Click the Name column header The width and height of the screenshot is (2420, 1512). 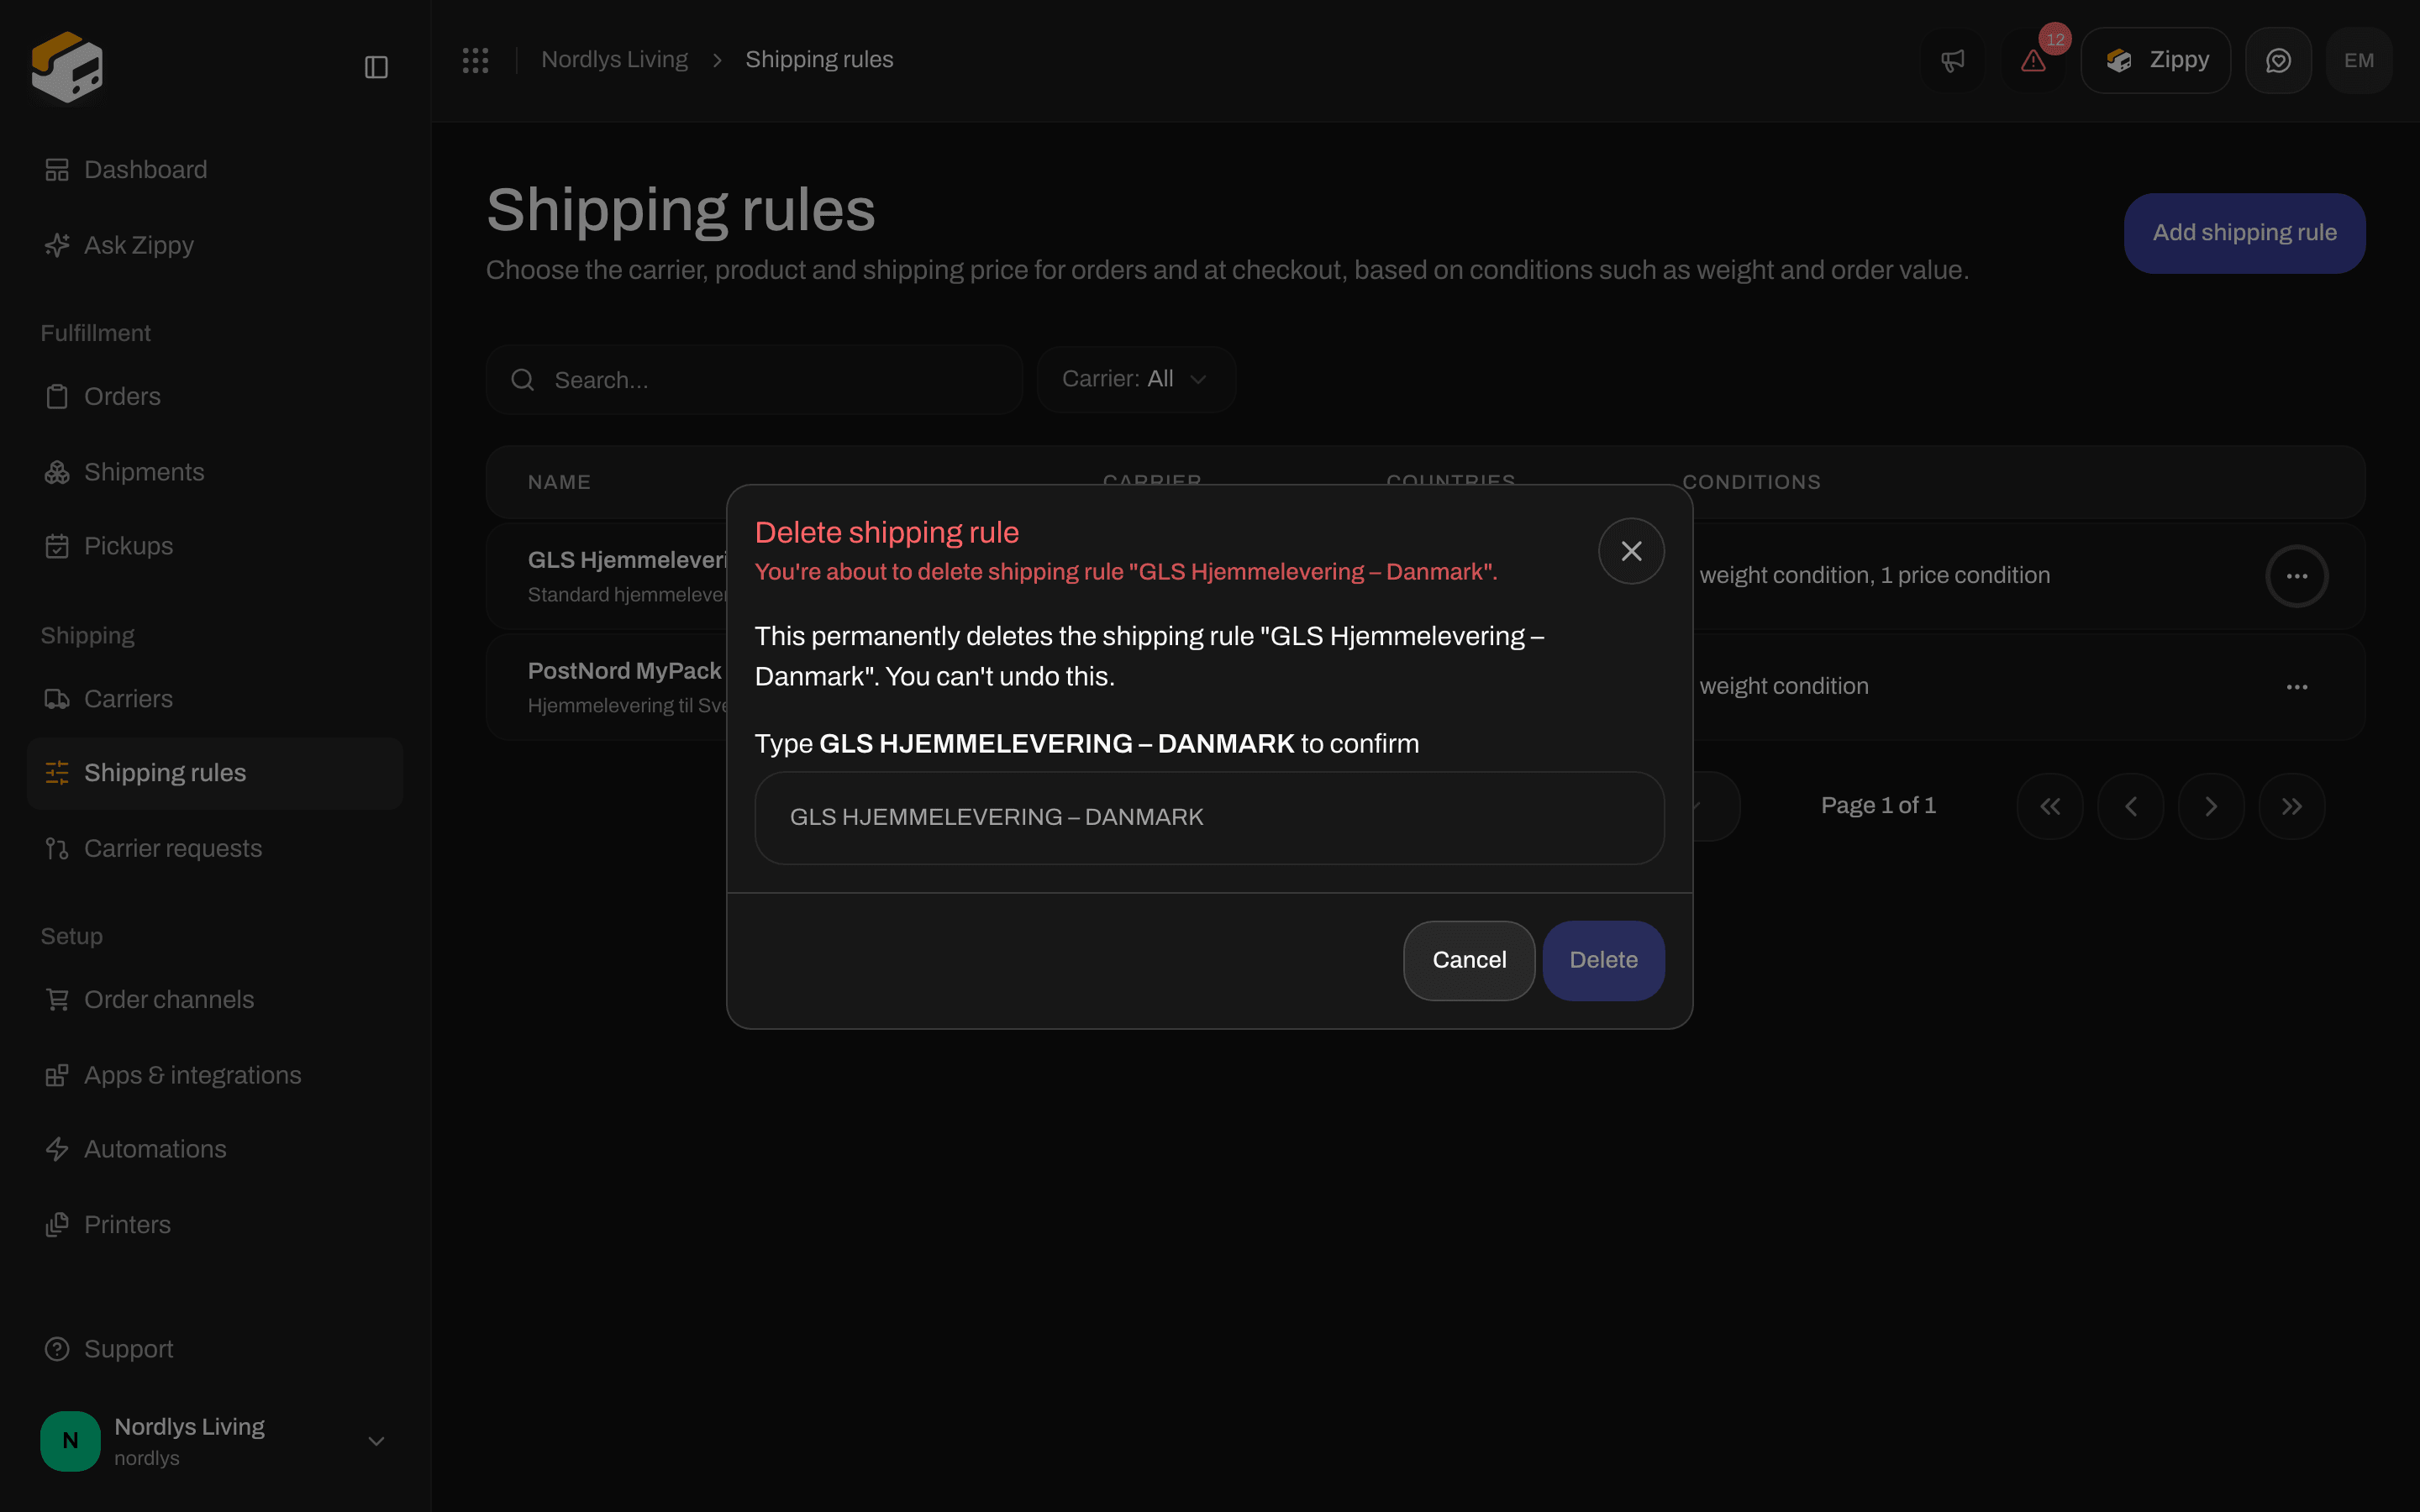(559, 482)
